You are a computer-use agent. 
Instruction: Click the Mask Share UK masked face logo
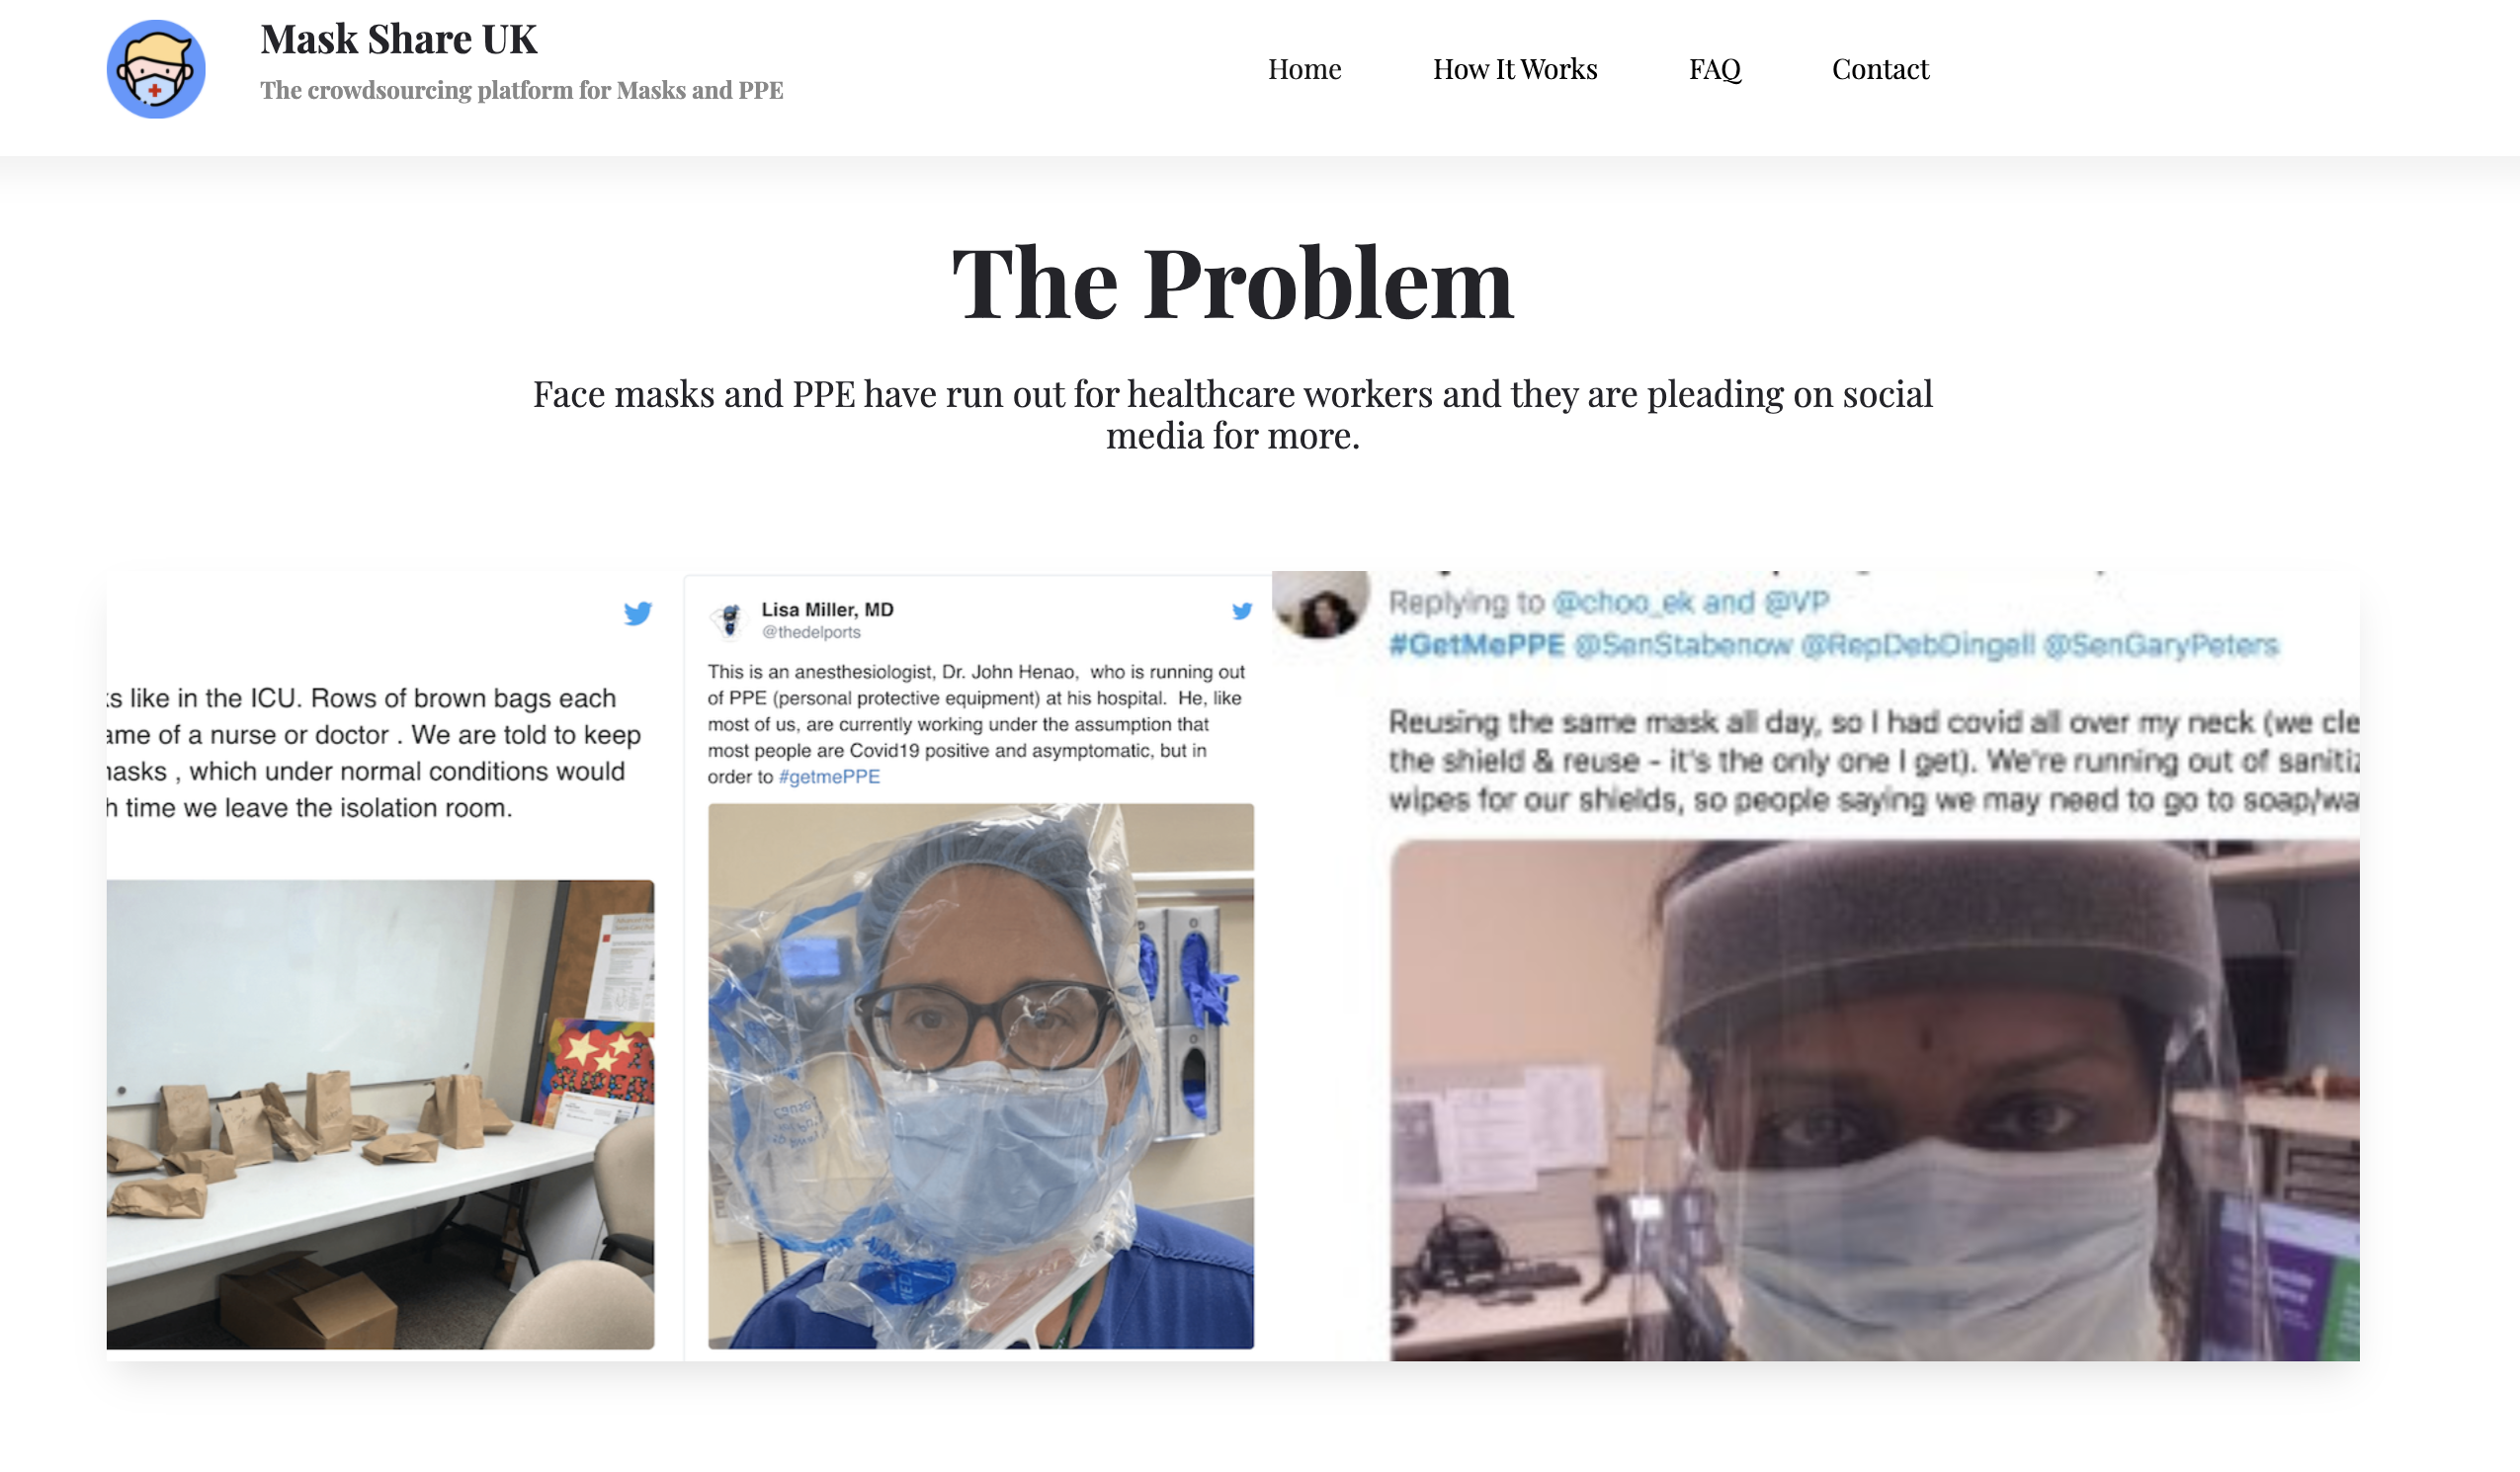click(x=156, y=69)
